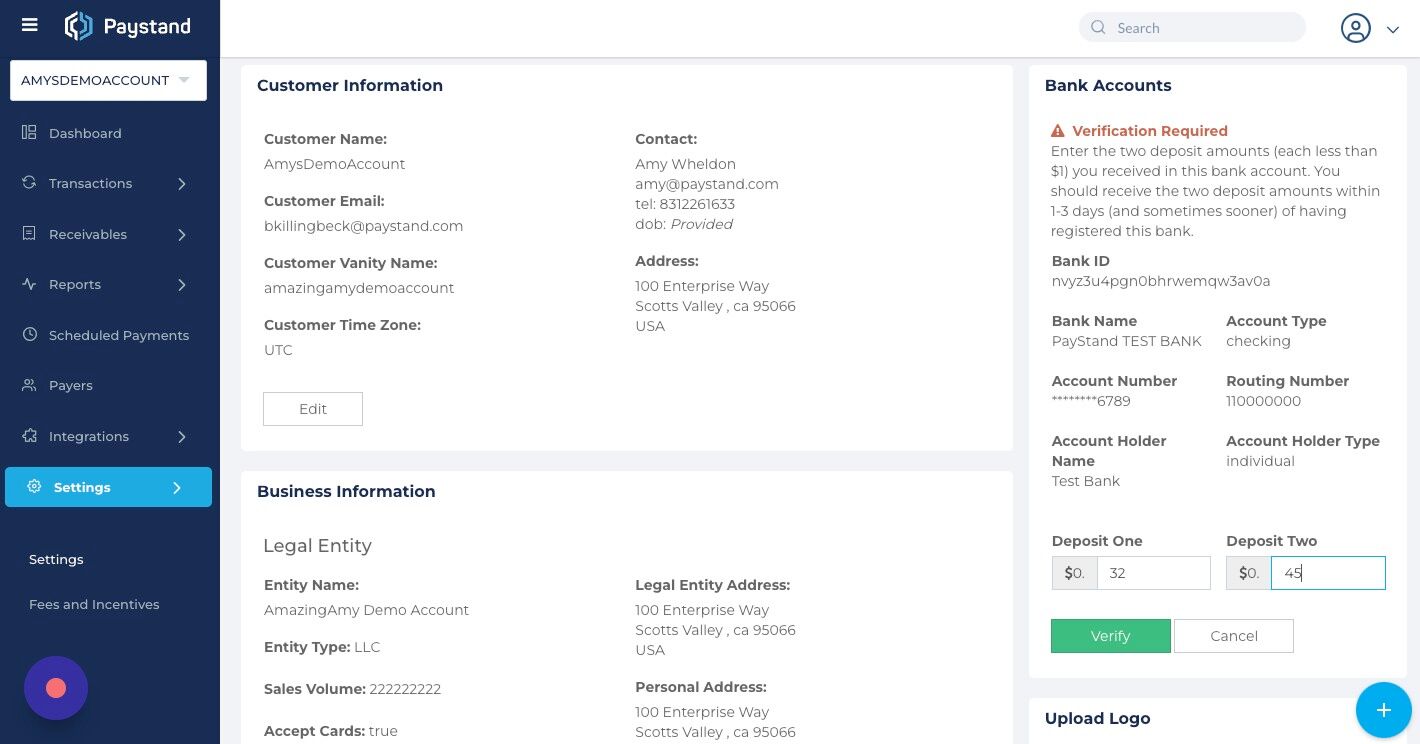The height and width of the screenshot is (744, 1420).
Task: Click the Edit button under Customer Information
Action: point(313,409)
